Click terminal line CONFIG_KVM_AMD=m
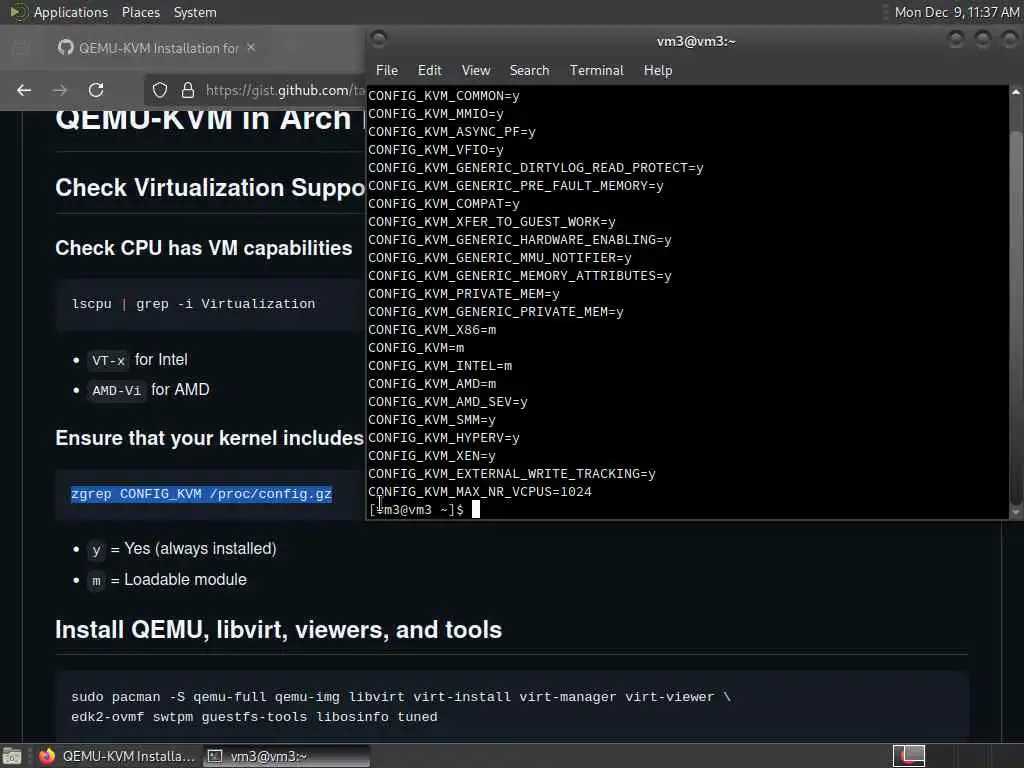The image size is (1024, 768). point(432,383)
